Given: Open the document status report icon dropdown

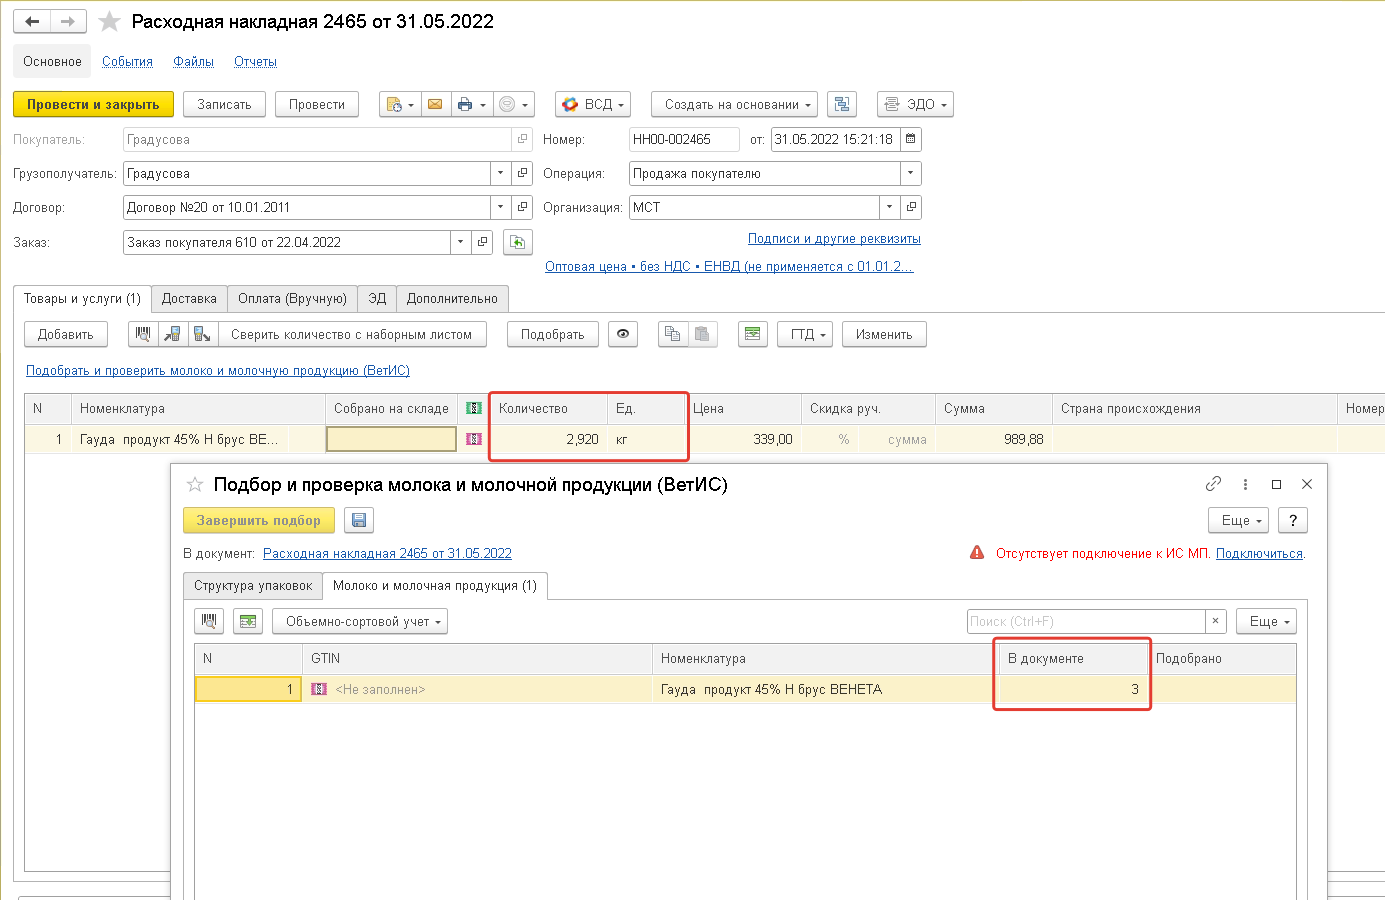Looking at the screenshot, I should tap(400, 104).
